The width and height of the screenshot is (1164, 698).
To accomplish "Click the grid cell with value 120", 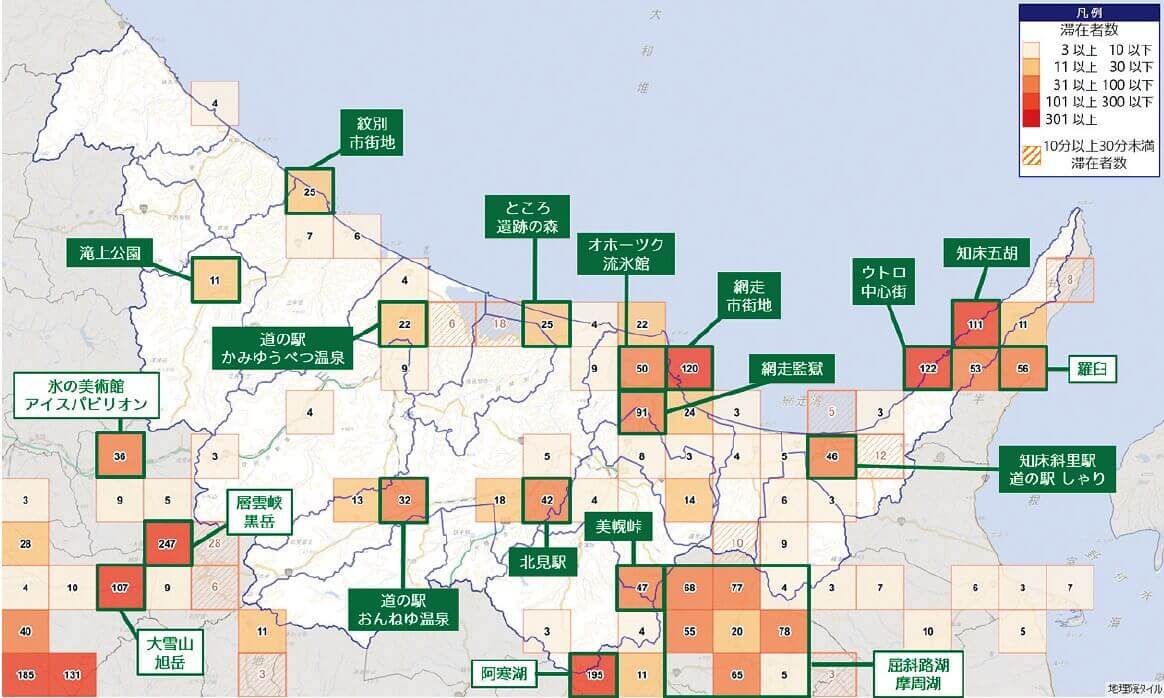I will (x=688, y=368).
